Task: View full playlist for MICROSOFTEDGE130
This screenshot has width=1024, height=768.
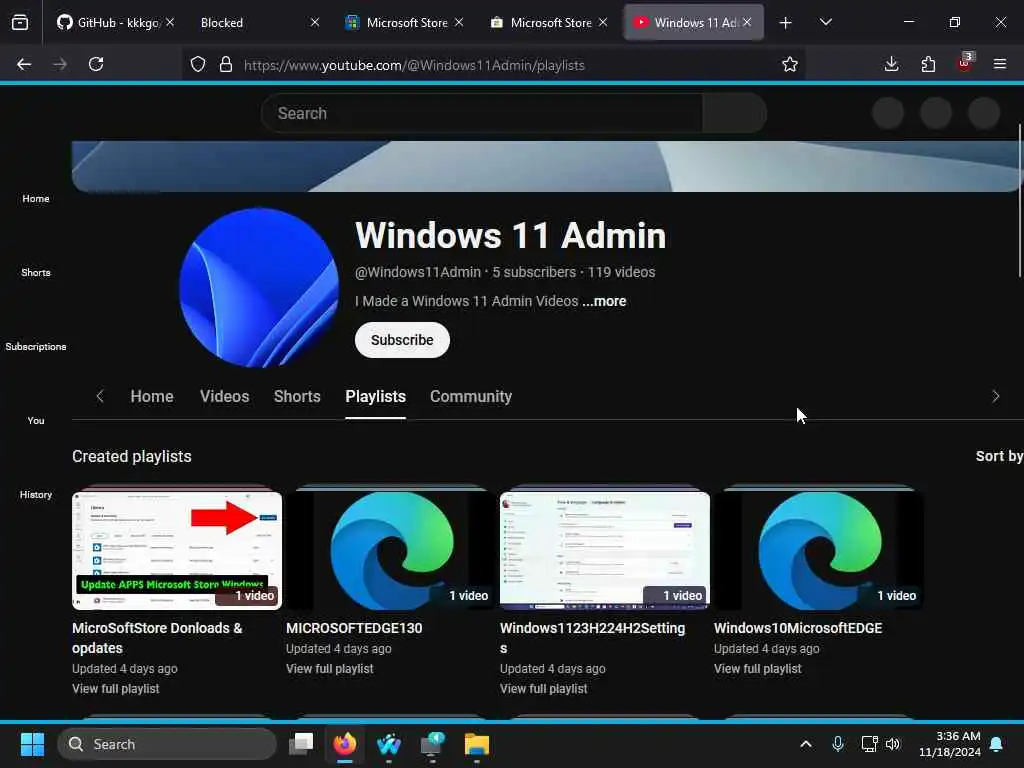Action: pos(330,669)
